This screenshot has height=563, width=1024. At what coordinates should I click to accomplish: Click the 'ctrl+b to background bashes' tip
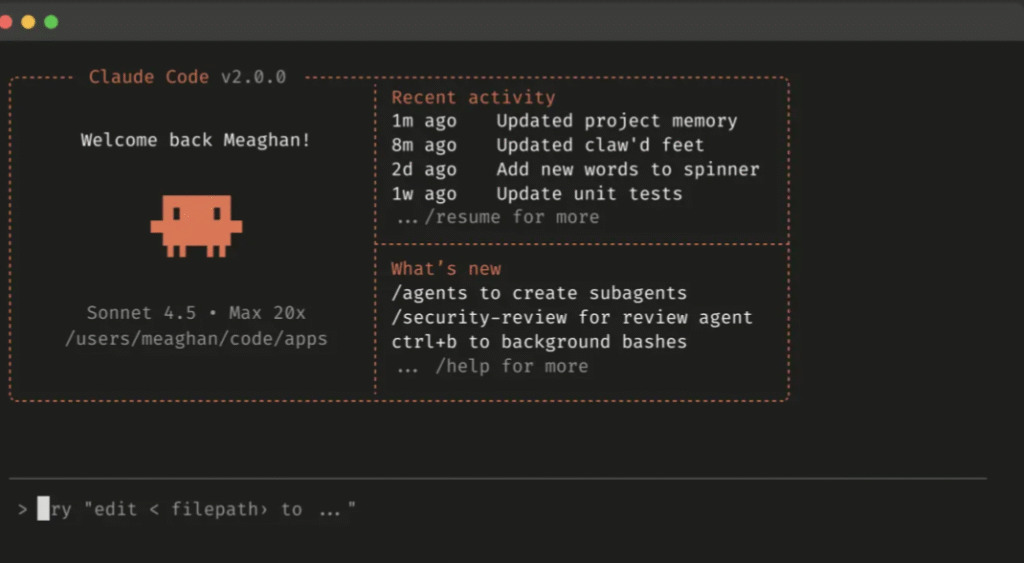[x=539, y=341]
